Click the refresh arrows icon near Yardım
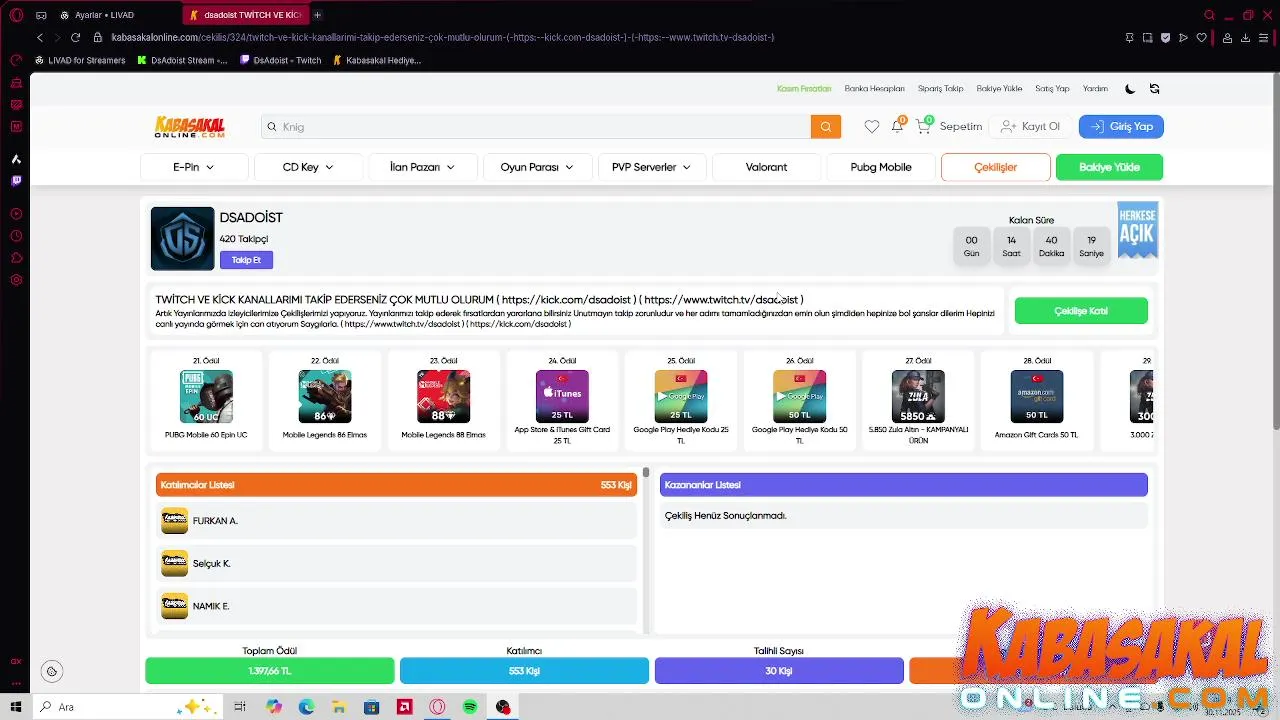 coord(1154,89)
